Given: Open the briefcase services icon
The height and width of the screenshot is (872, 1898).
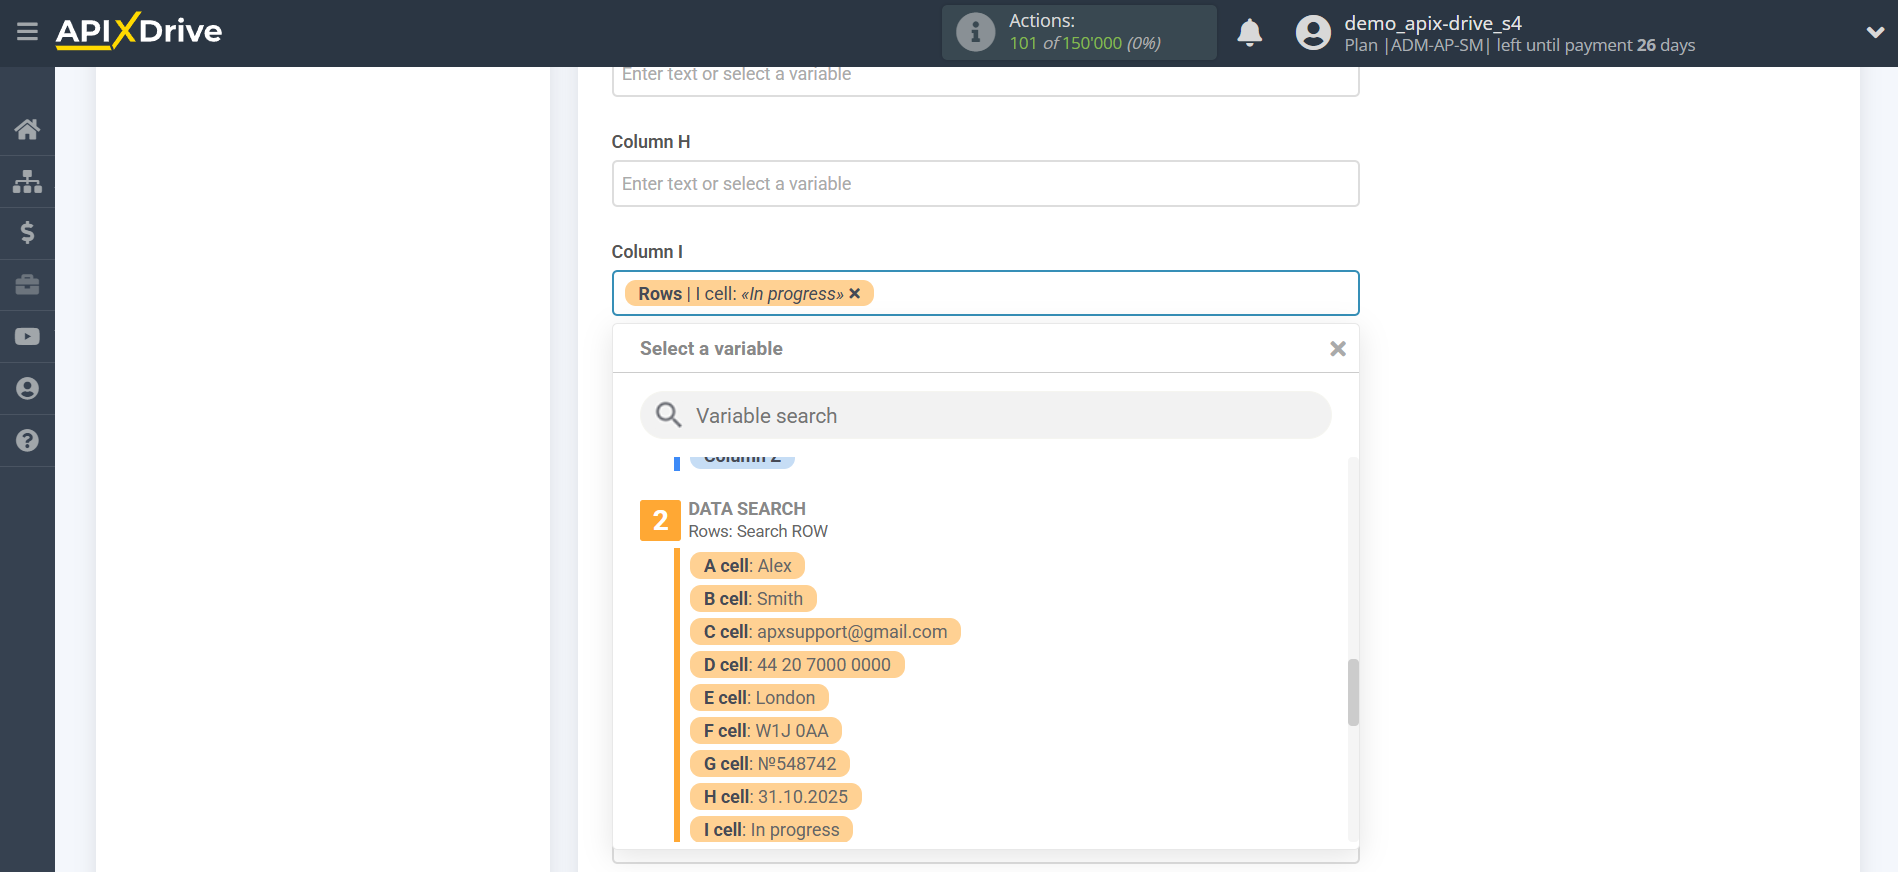Looking at the screenshot, I should click(27, 285).
